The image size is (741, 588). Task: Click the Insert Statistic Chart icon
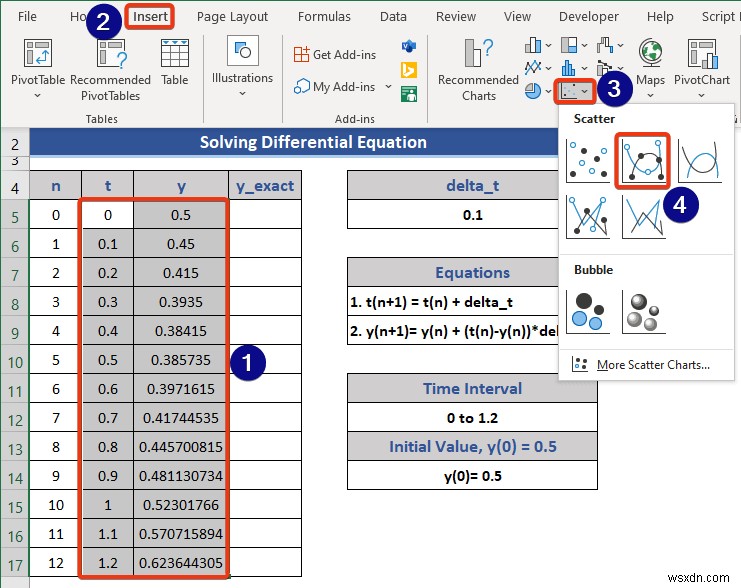coord(569,68)
